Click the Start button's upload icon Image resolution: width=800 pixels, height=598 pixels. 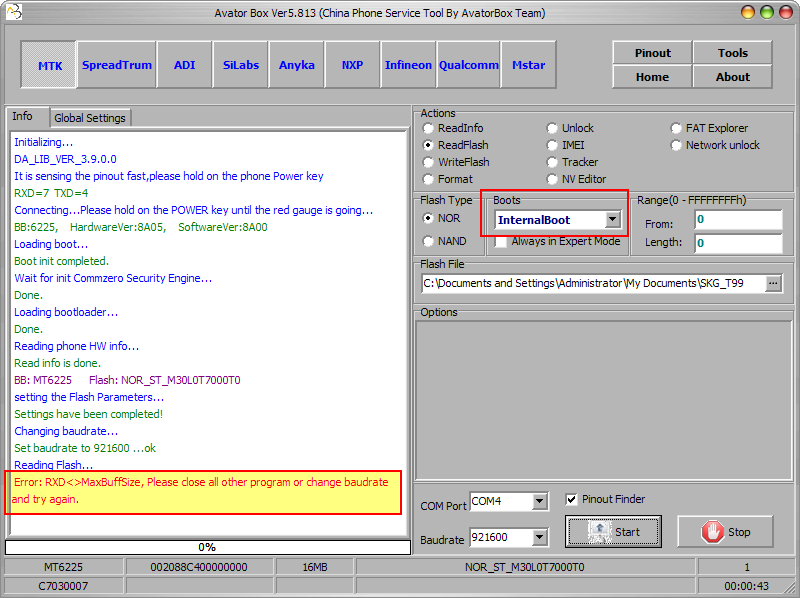[599, 531]
